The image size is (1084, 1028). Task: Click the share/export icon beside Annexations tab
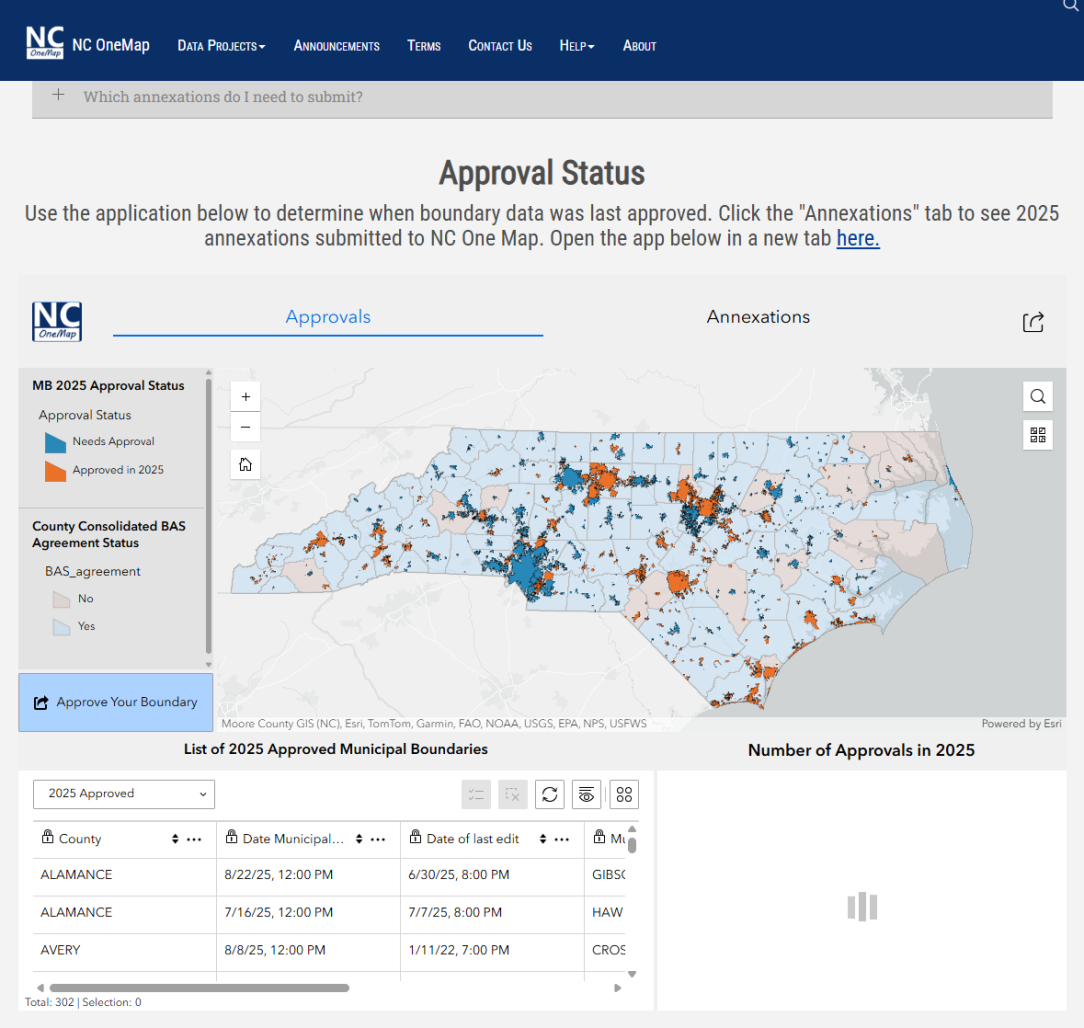click(x=1032, y=322)
